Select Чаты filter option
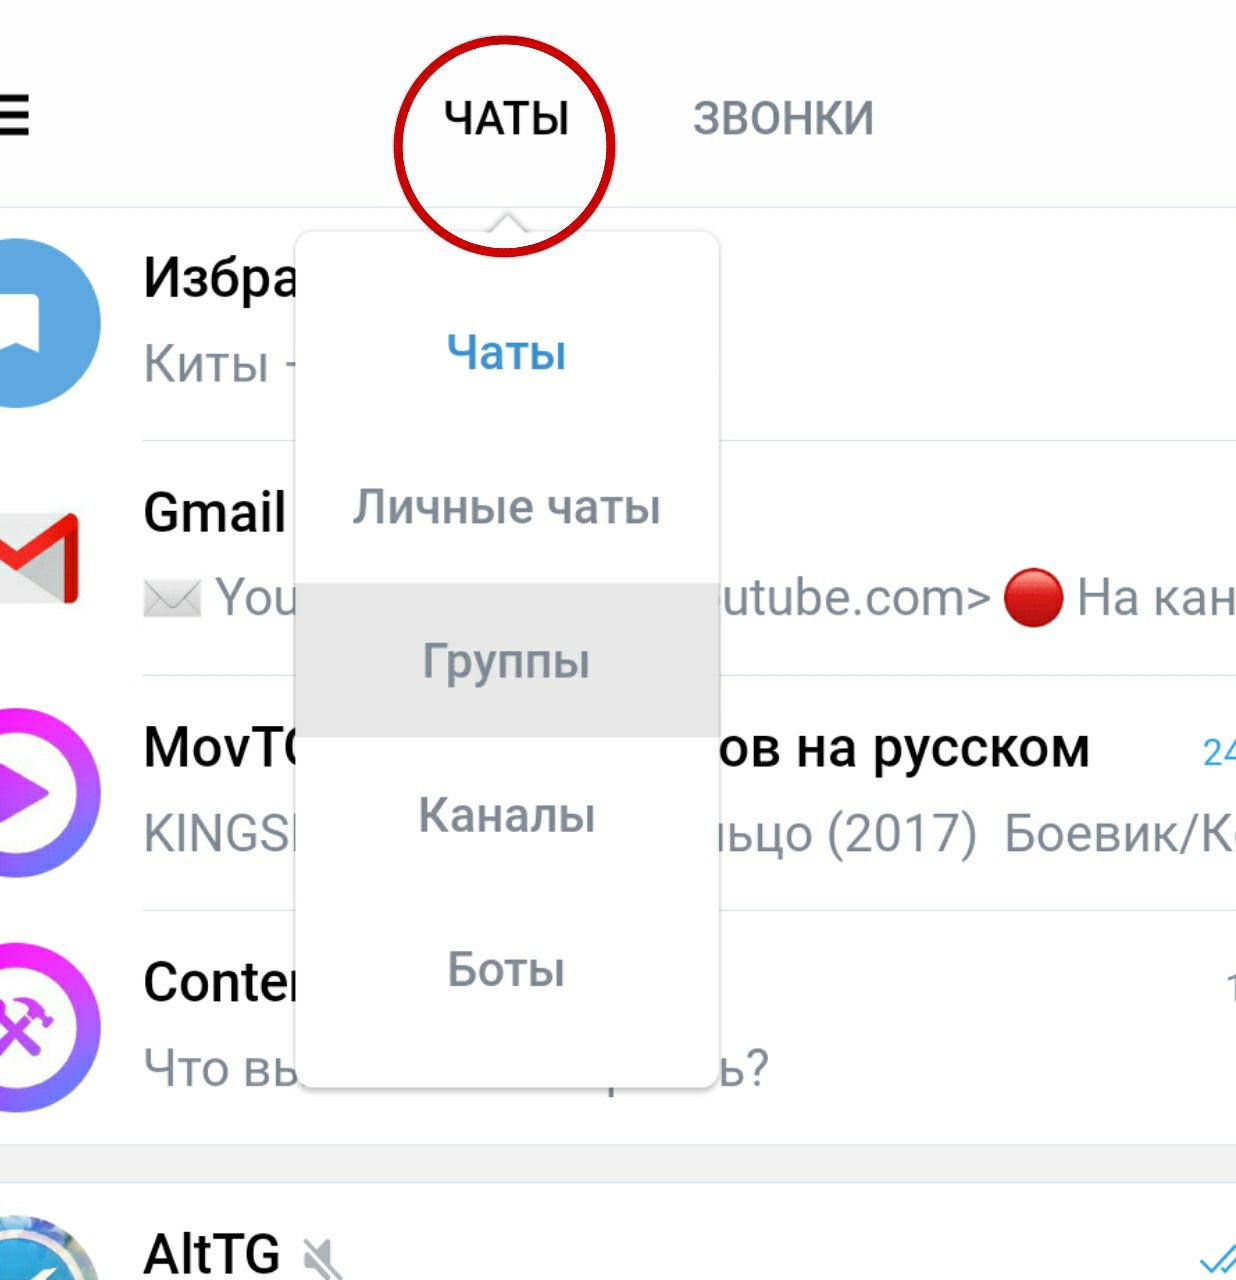The width and height of the screenshot is (1236, 1280). tap(507, 353)
